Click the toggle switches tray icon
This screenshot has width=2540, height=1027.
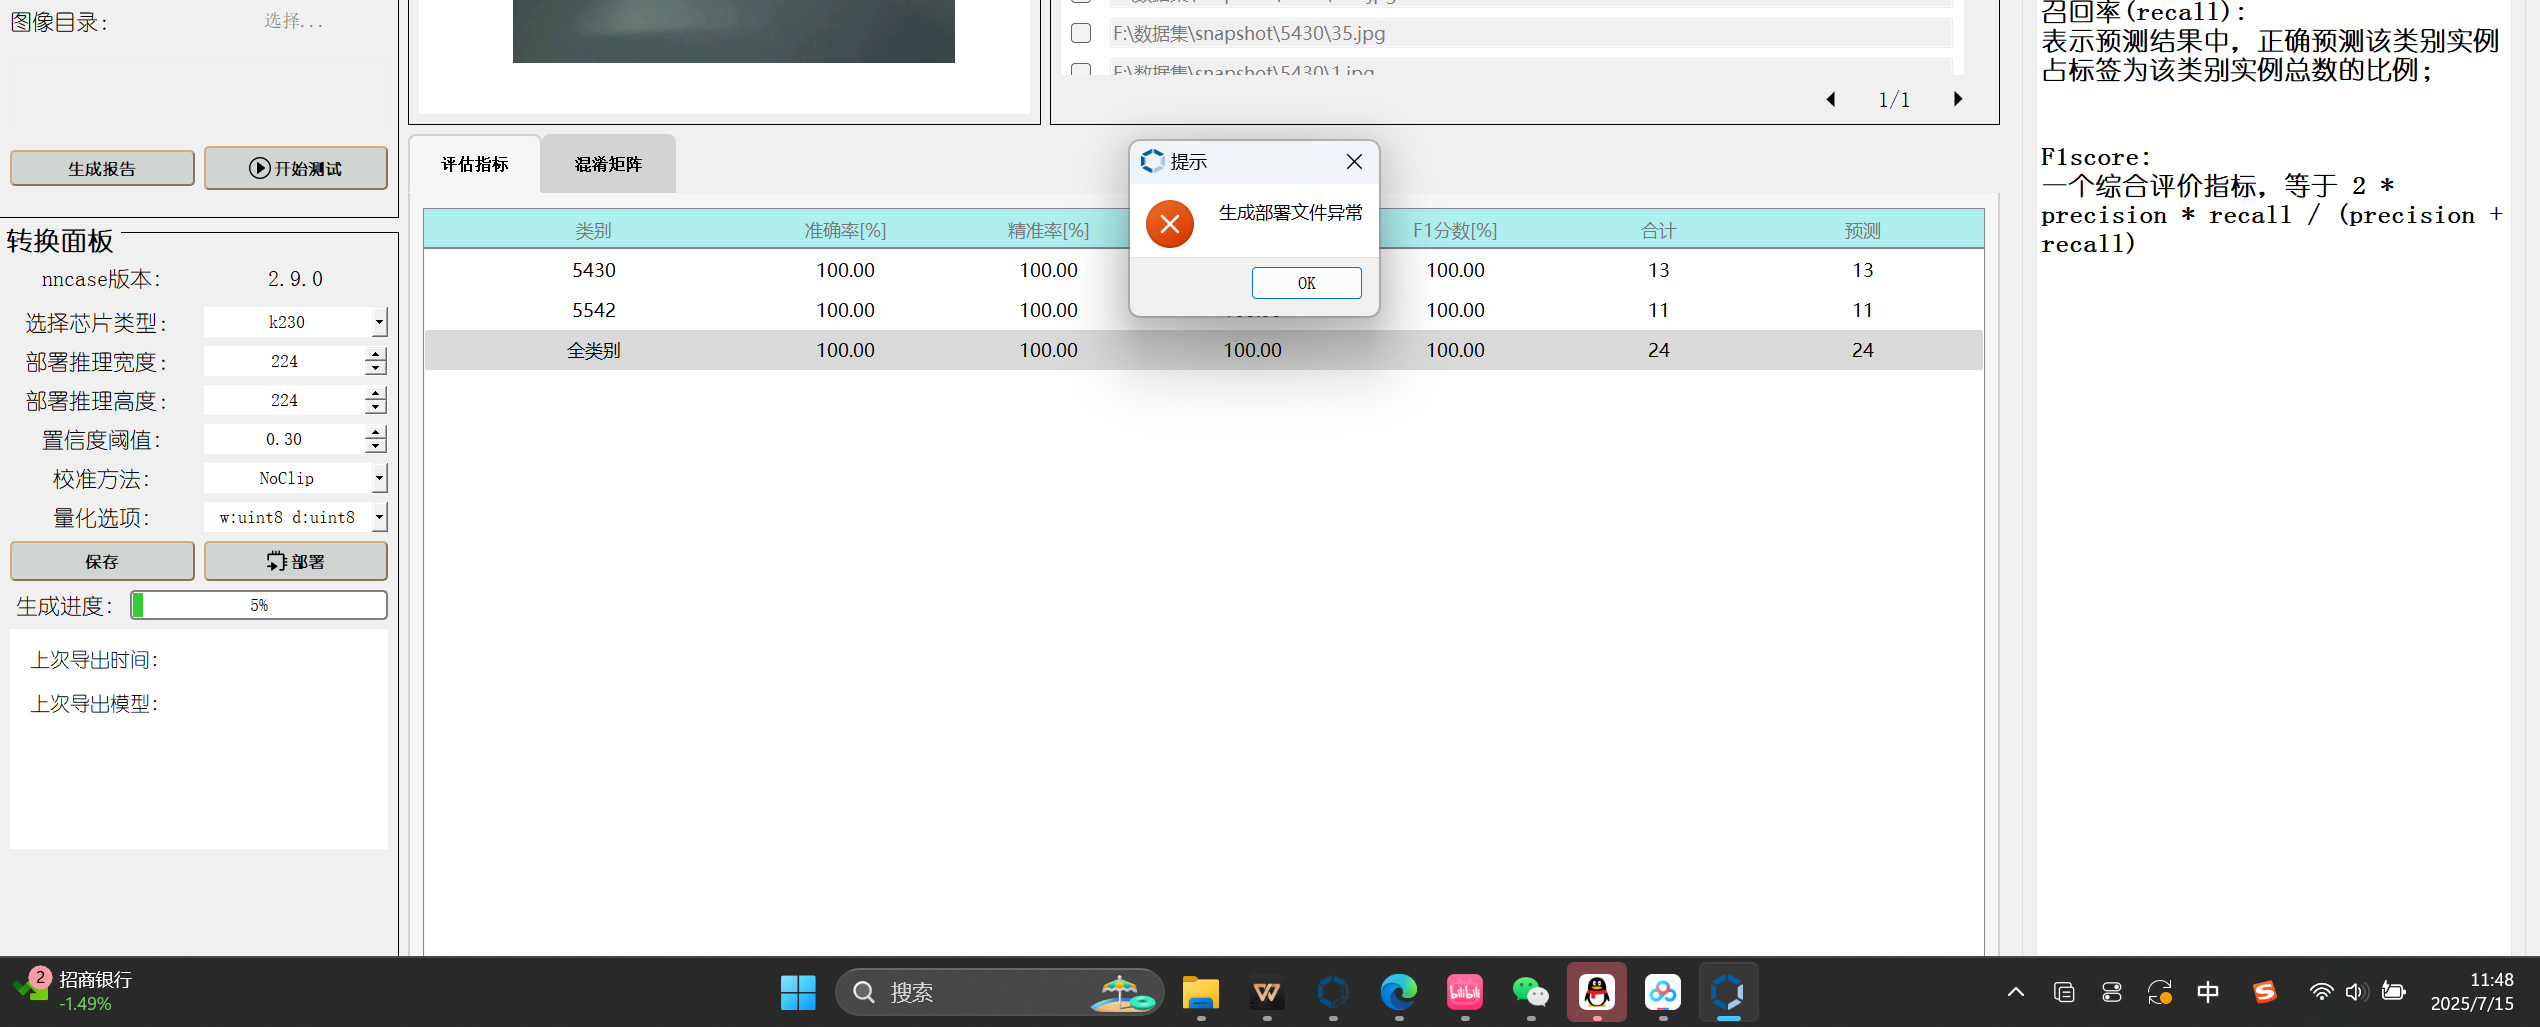point(2112,992)
